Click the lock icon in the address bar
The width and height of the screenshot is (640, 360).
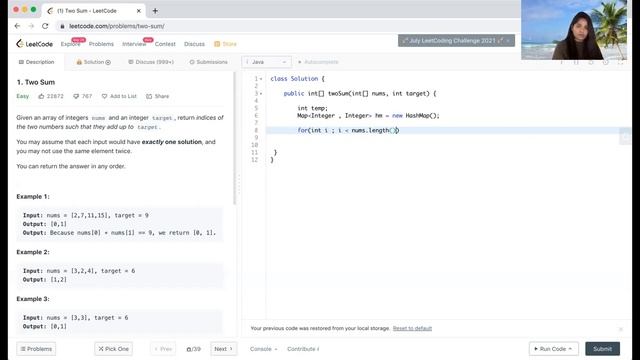[x=62, y=26]
